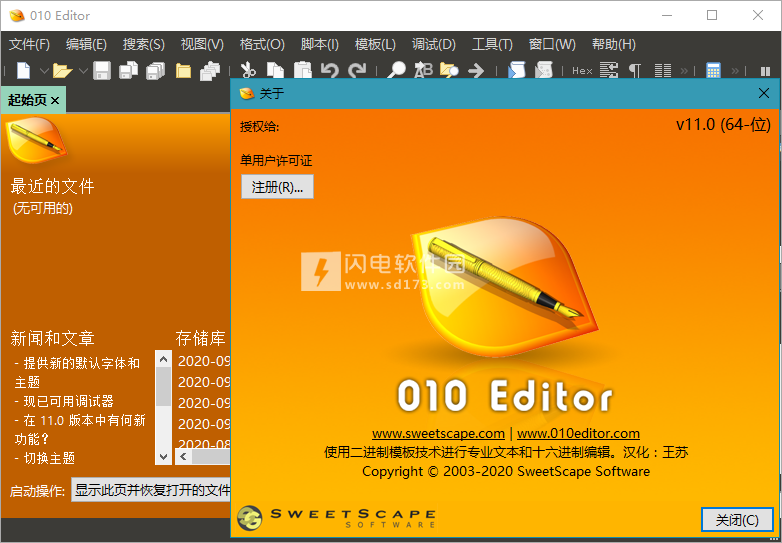Open the 格式(O) menu

pyautogui.click(x=262, y=44)
